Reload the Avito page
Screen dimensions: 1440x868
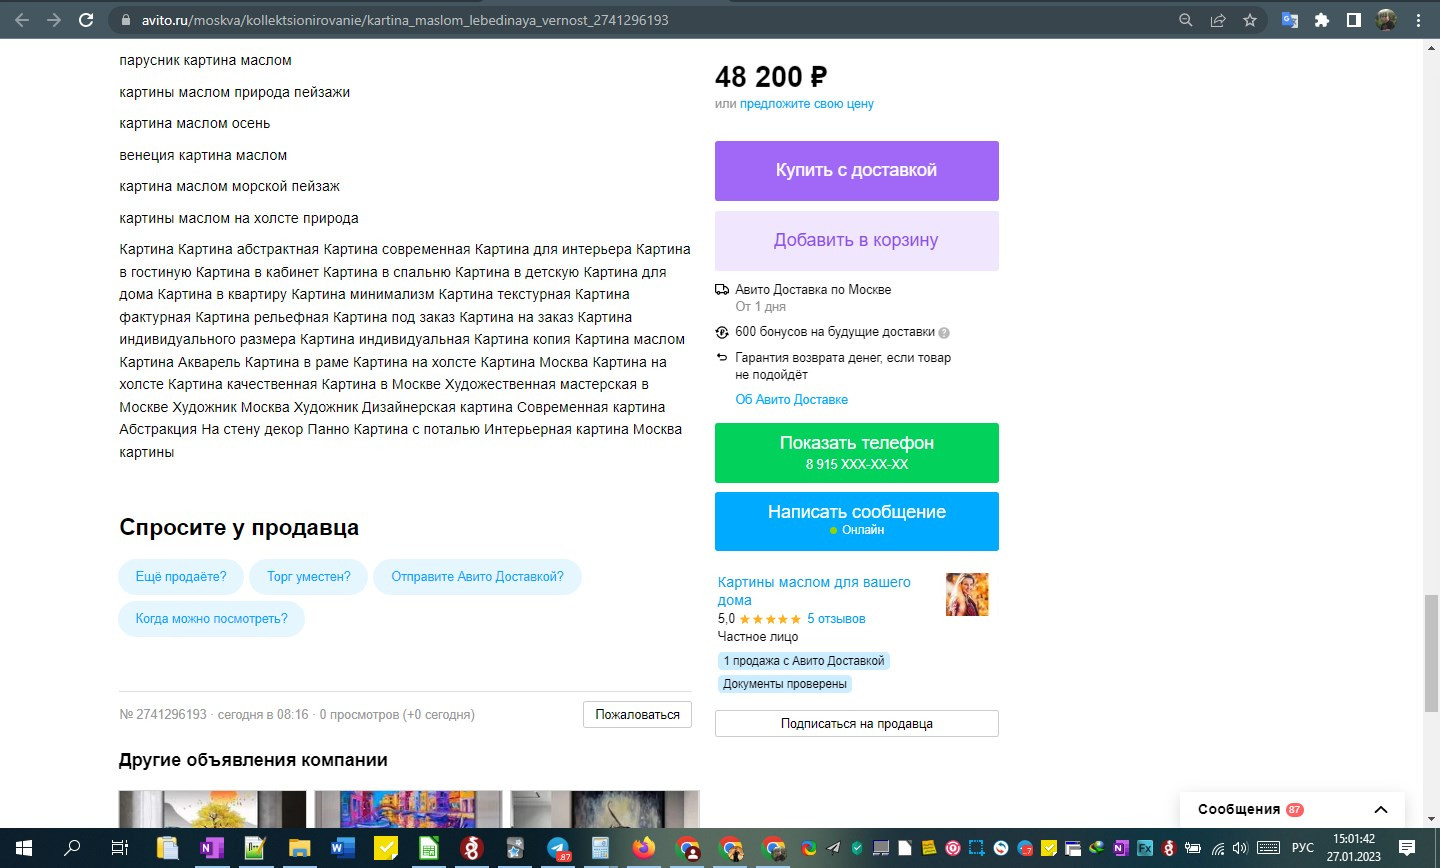[x=86, y=20]
